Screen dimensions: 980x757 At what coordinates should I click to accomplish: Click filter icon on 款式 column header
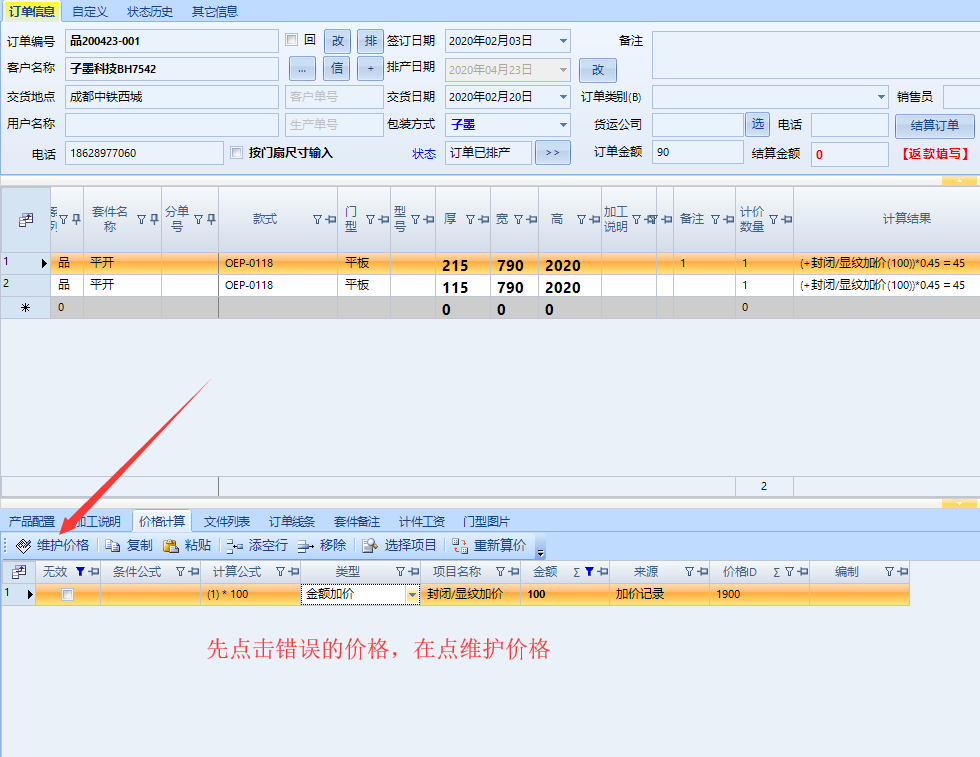pyautogui.click(x=317, y=219)
